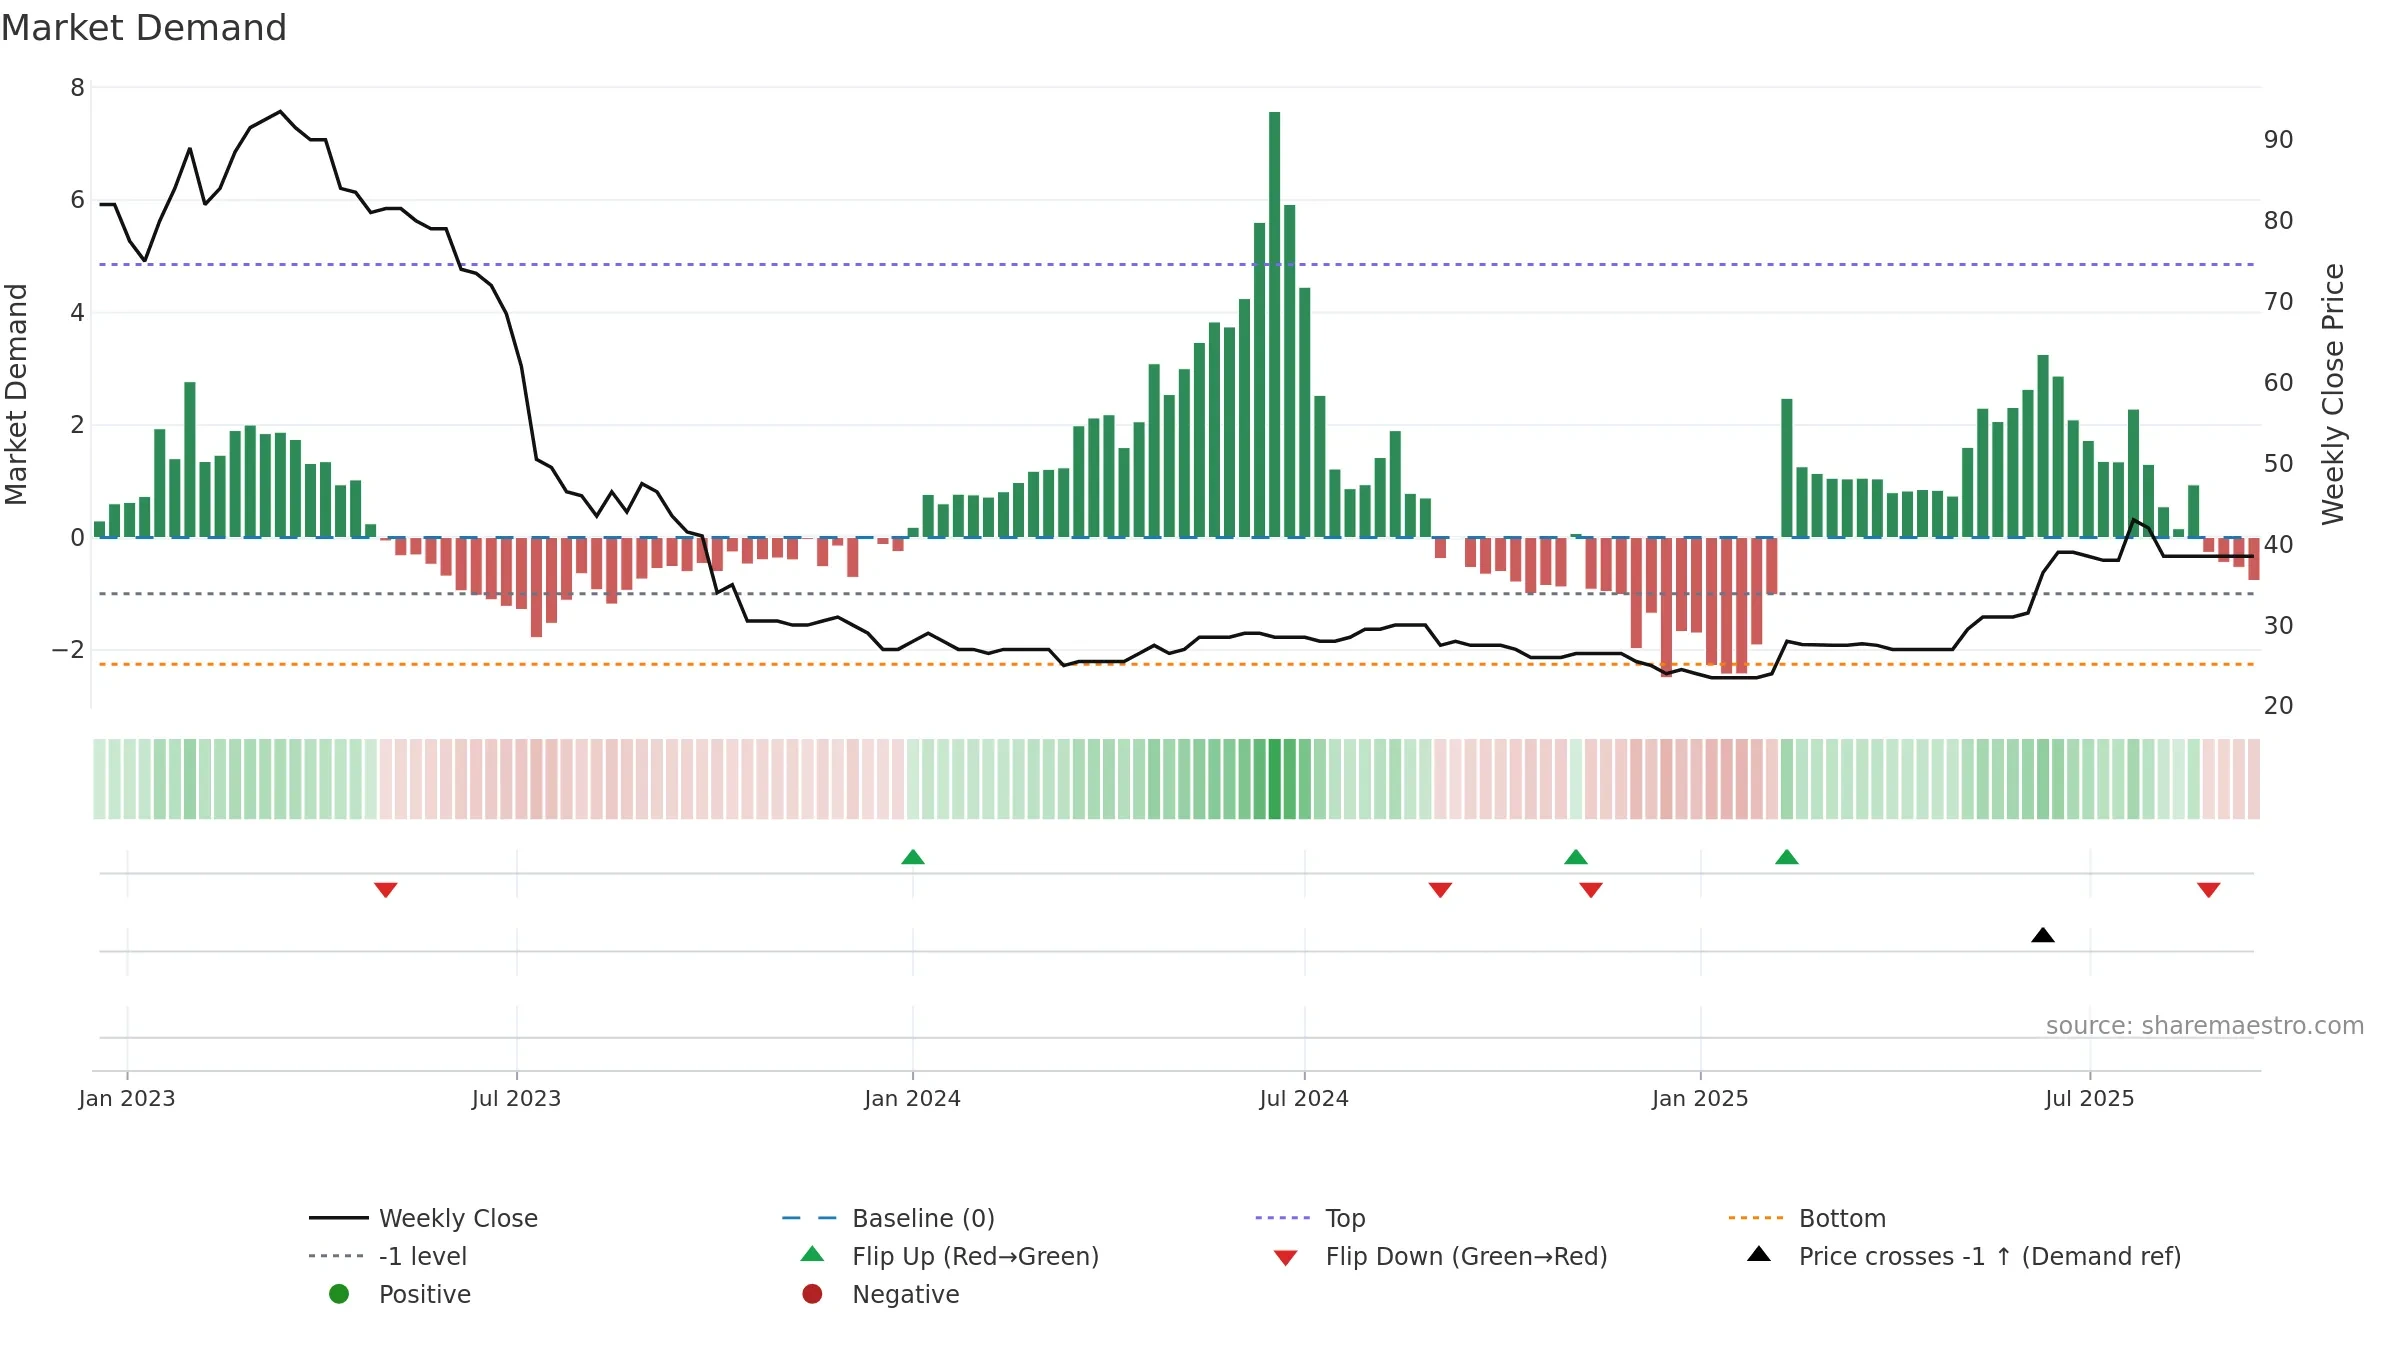
Task: Click the tallest green demand bar in June 2024
Action: coord(1275,324)
